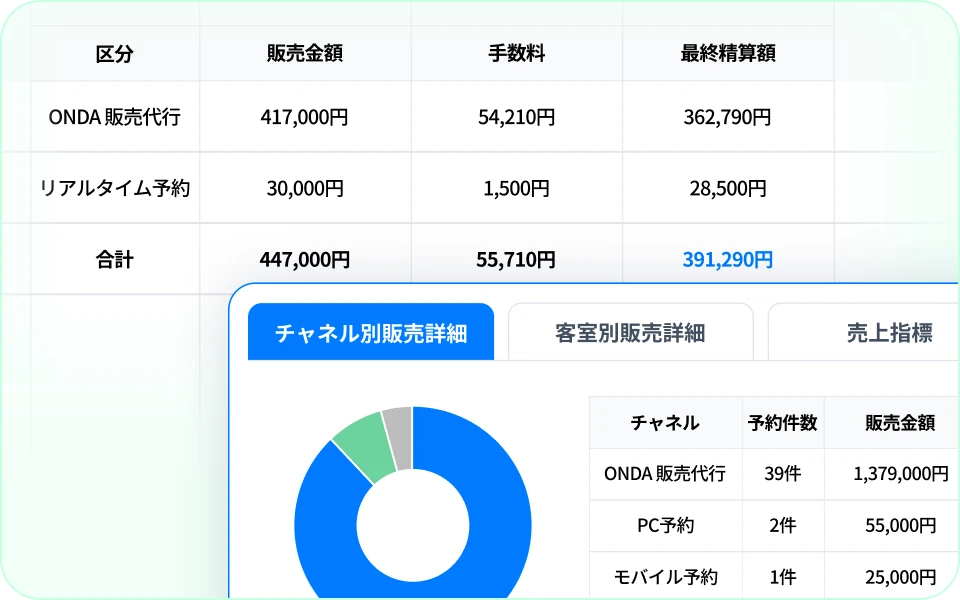Click the 1,500円 fee cell
This screenshot has height=600, width=960.
click(516, 188)
